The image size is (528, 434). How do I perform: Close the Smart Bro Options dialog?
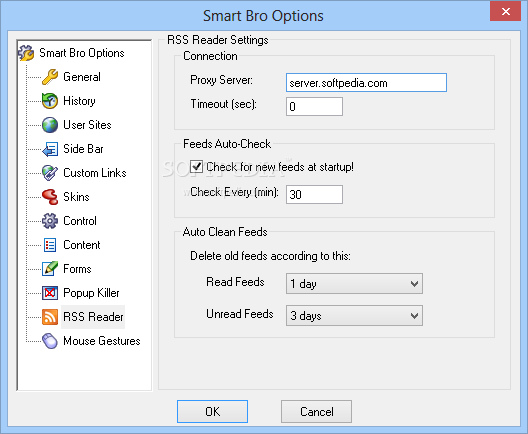click(505, 12)
